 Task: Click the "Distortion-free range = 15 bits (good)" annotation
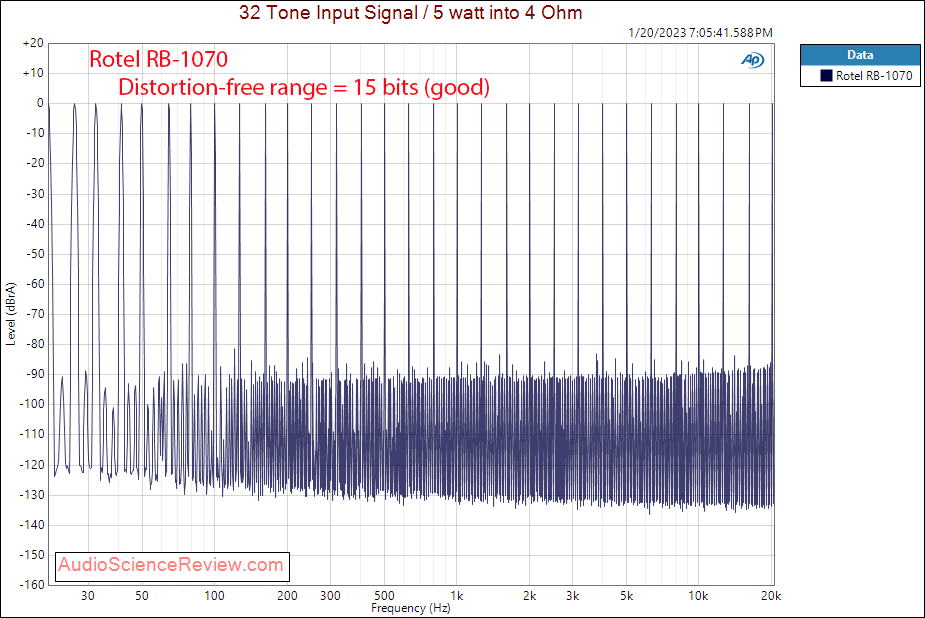point(304,87)
